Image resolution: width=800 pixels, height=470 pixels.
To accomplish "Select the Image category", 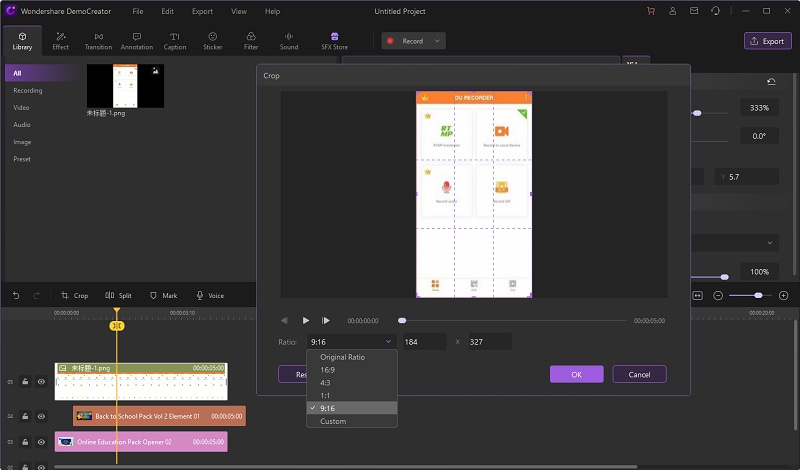I will pos(22,142).
